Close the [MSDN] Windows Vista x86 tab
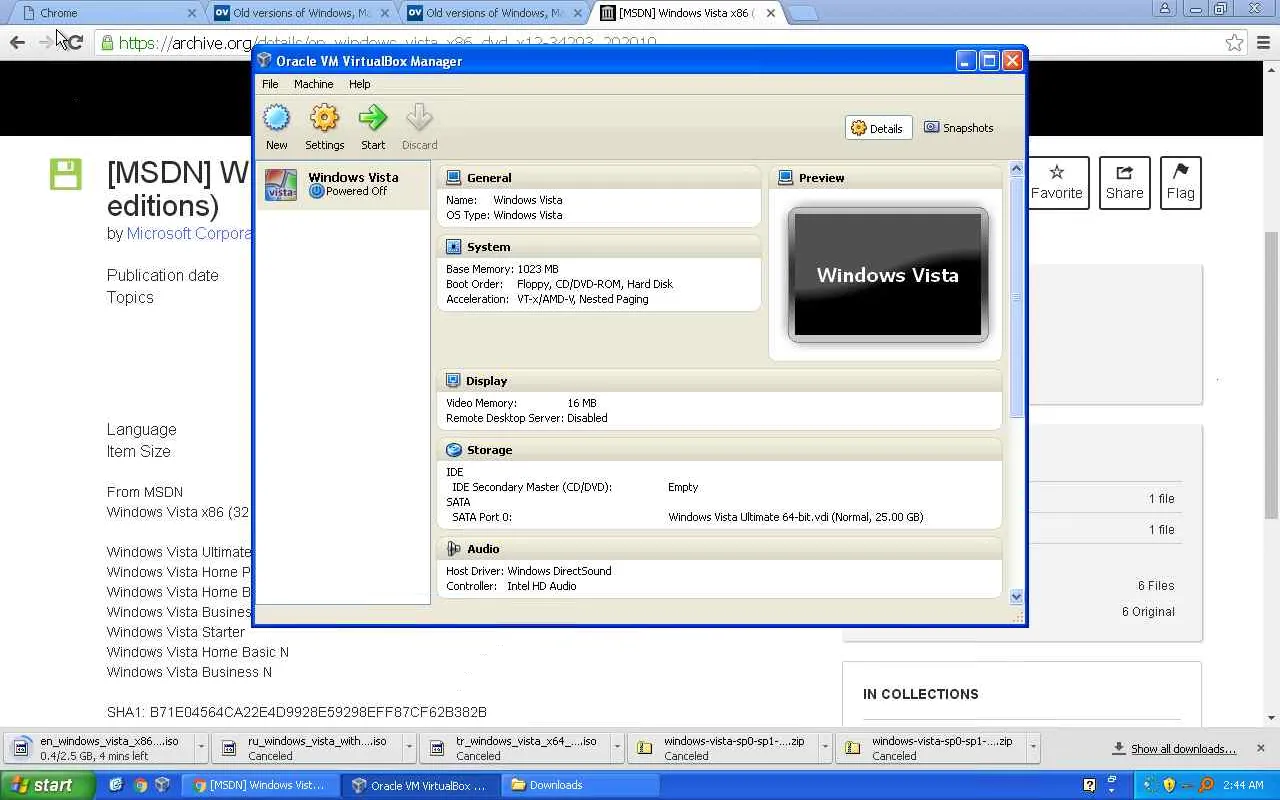1280x800 pixels. (x=770, y=13)
